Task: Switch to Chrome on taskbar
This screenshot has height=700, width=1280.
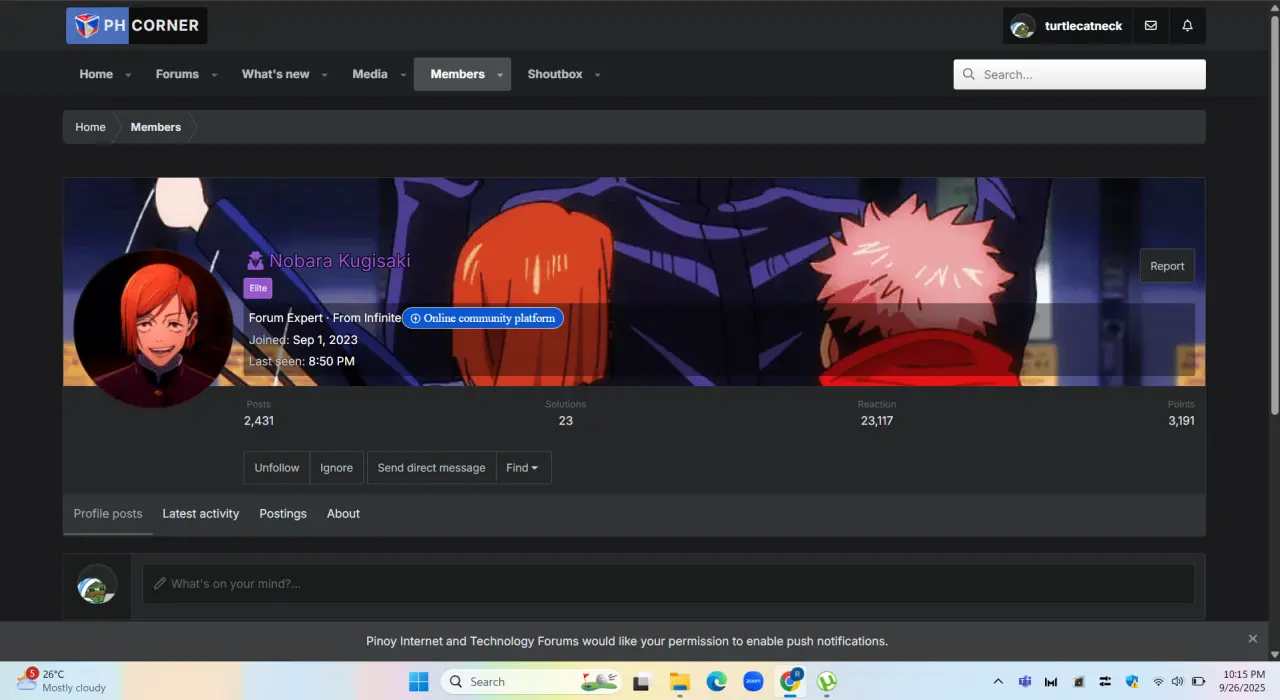Action: click(x=791, y=682)
